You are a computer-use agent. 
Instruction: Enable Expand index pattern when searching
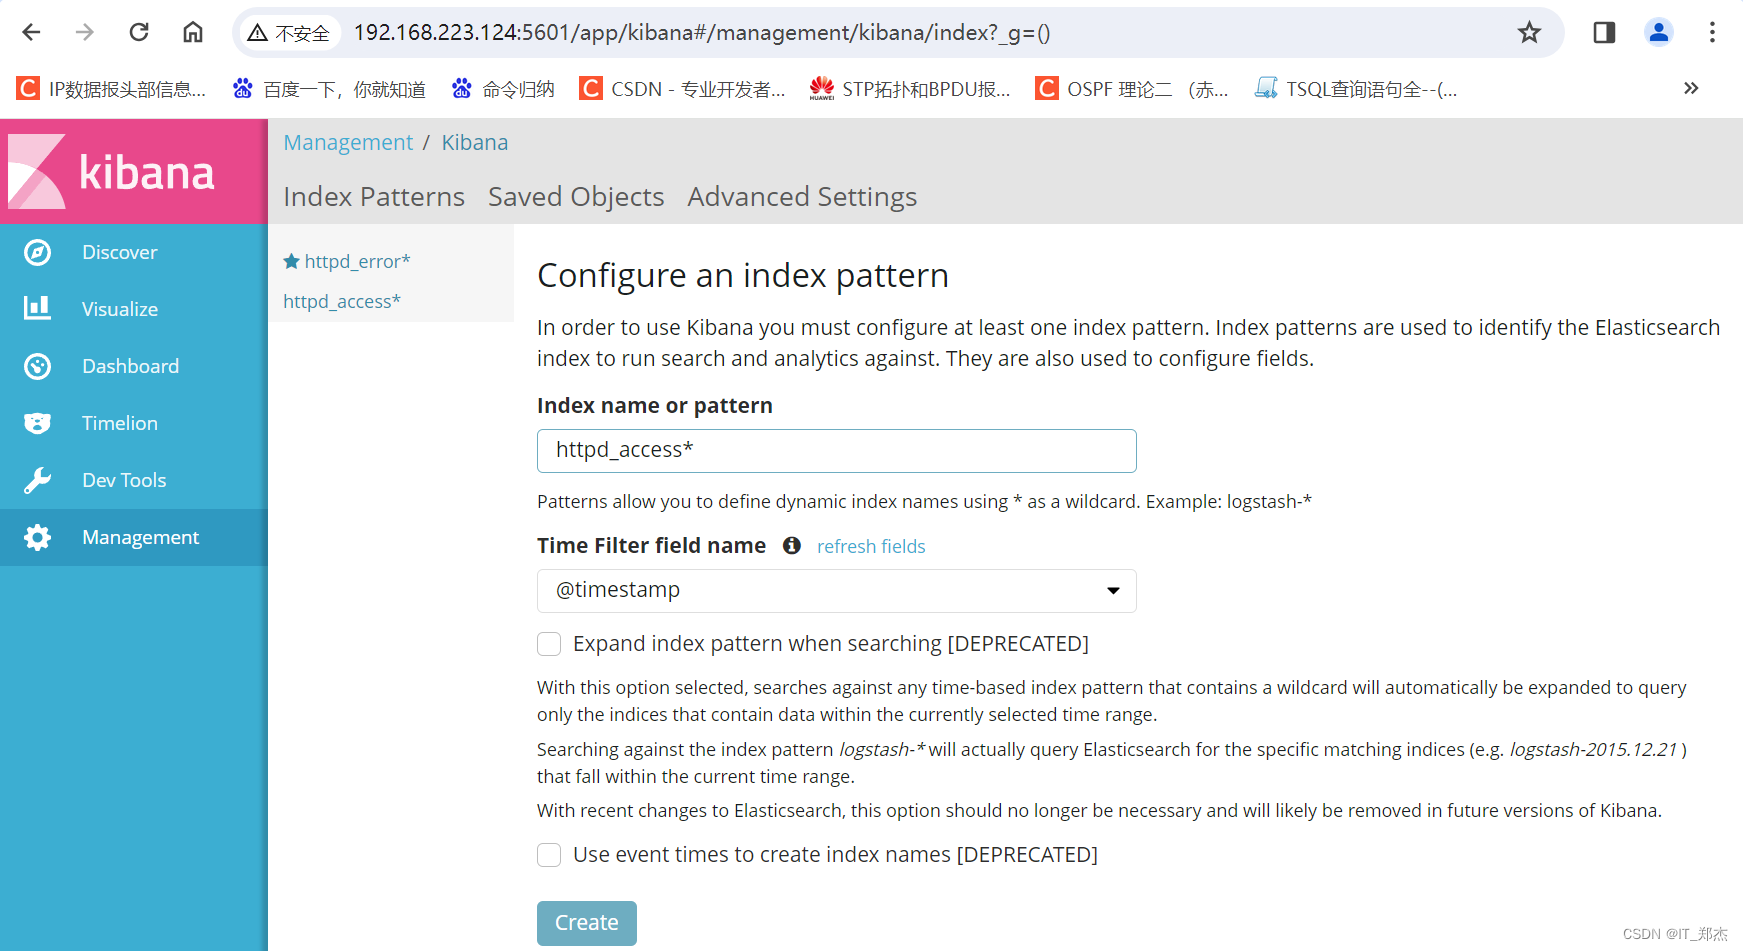[549, 644]
